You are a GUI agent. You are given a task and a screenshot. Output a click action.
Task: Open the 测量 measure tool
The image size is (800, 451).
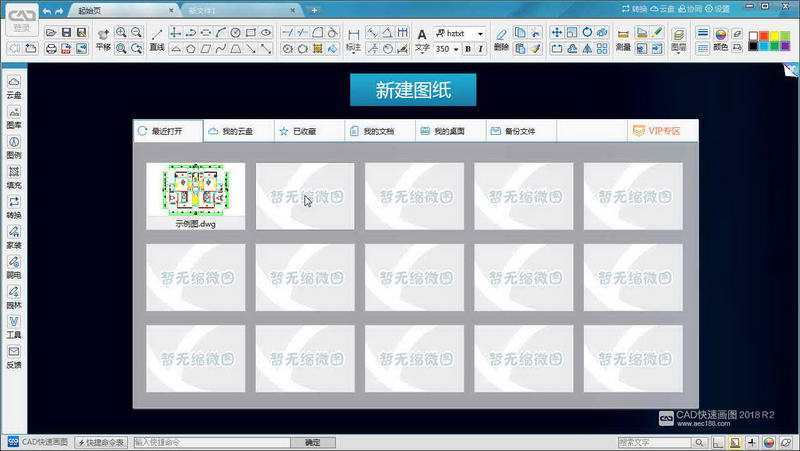[623, 39]
